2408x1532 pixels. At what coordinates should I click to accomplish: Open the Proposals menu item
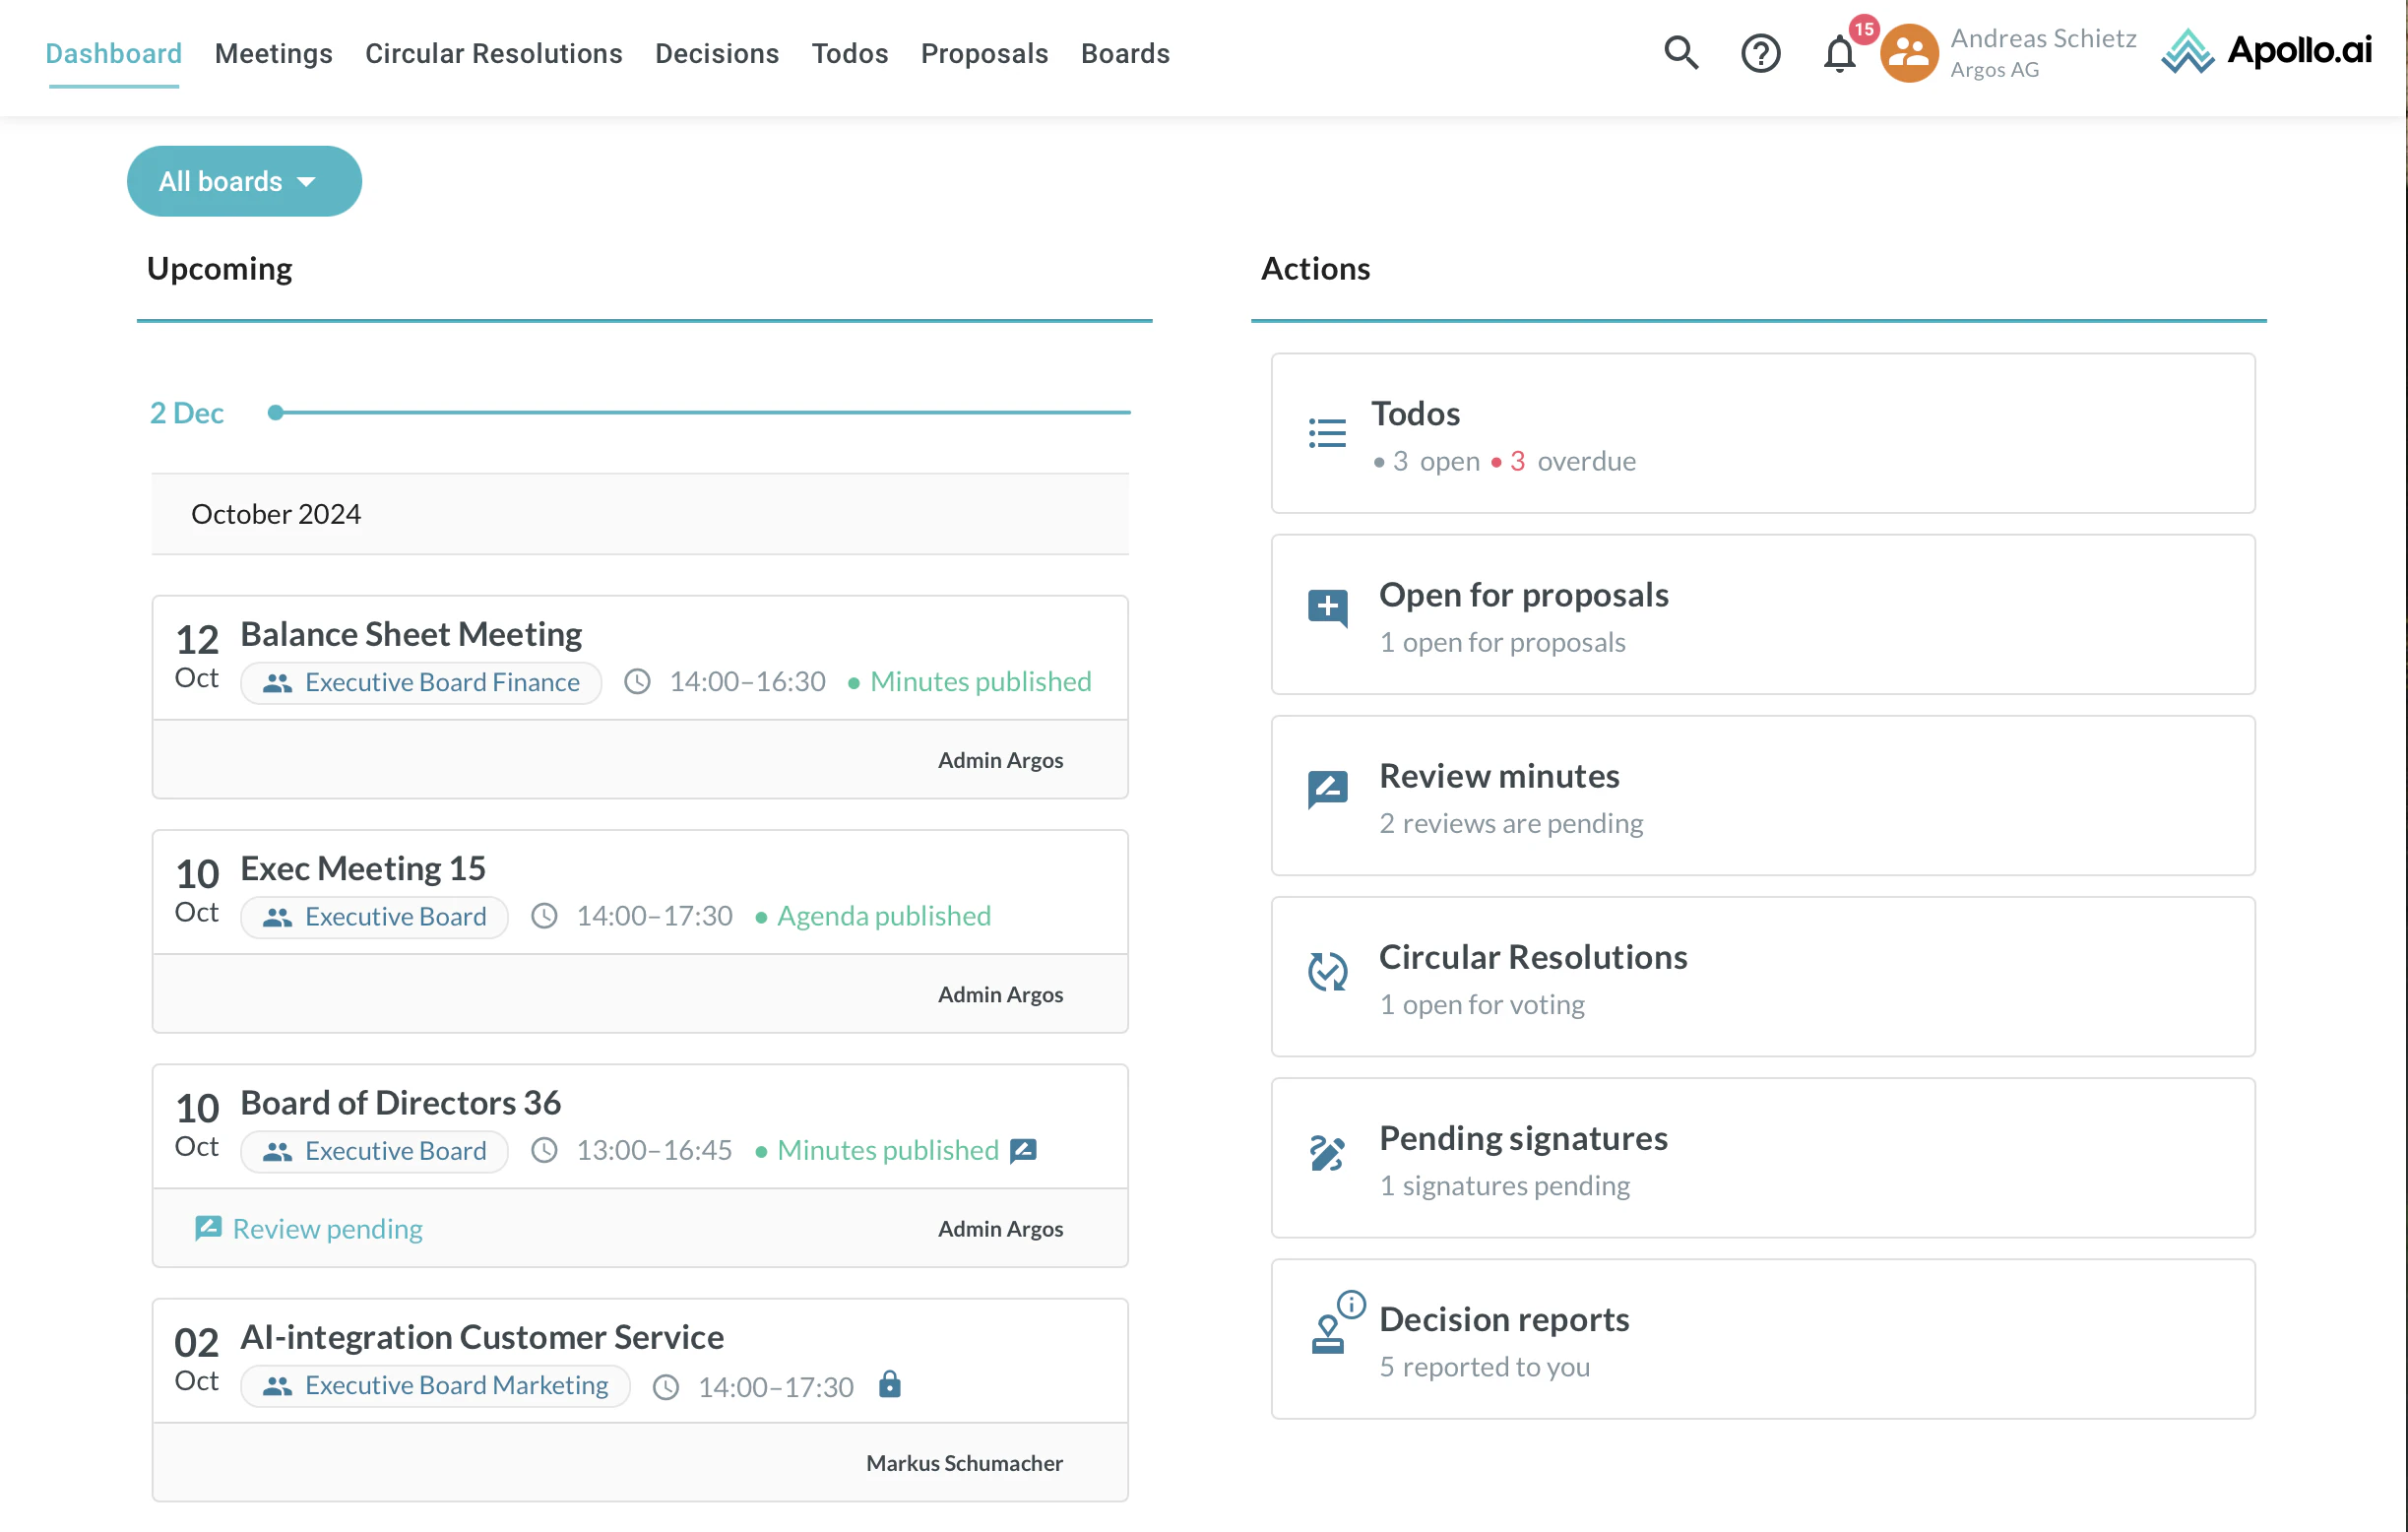click(984, 53)
